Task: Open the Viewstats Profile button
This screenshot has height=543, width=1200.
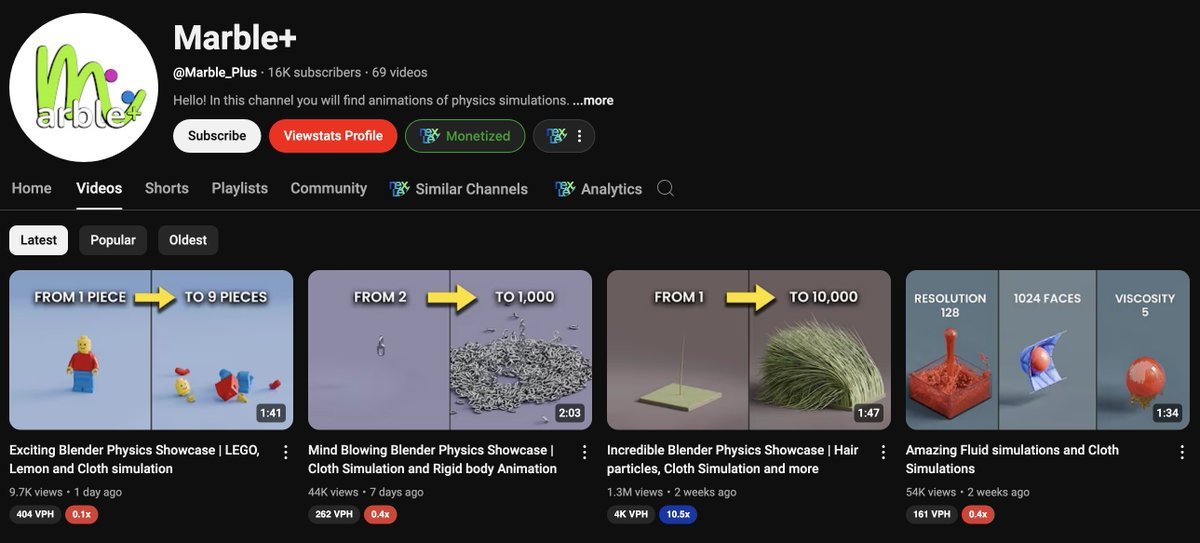Action: click(333, 136)
